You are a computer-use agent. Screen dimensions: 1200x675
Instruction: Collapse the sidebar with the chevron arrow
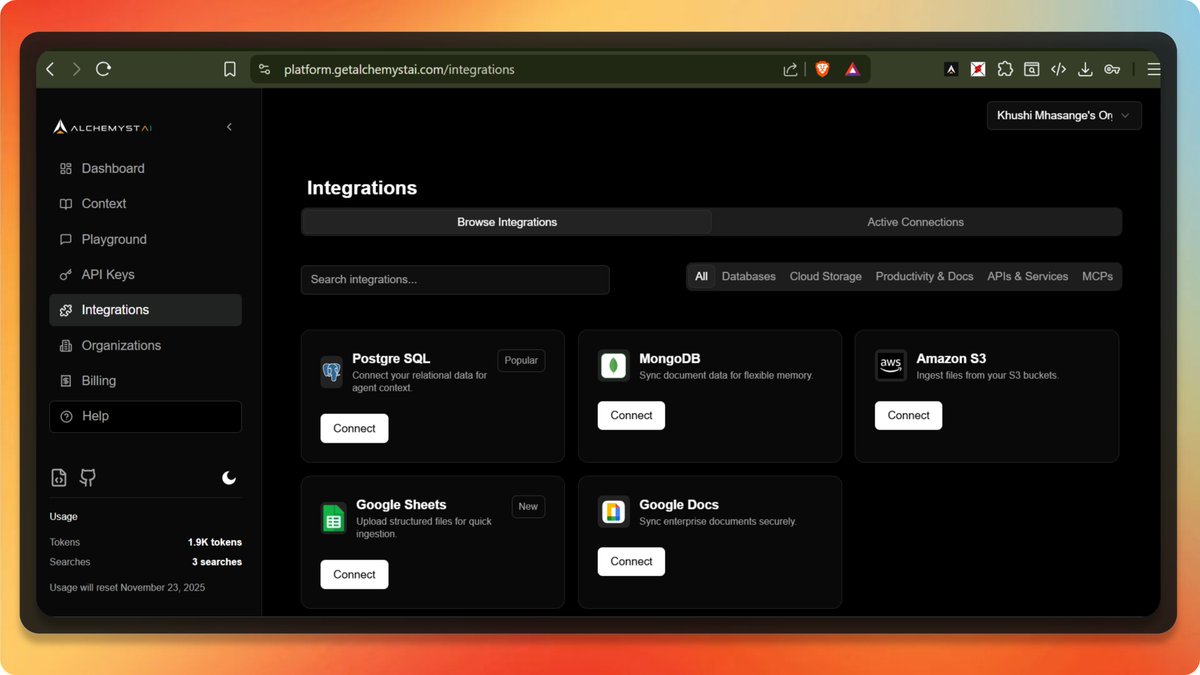point(229,127)
